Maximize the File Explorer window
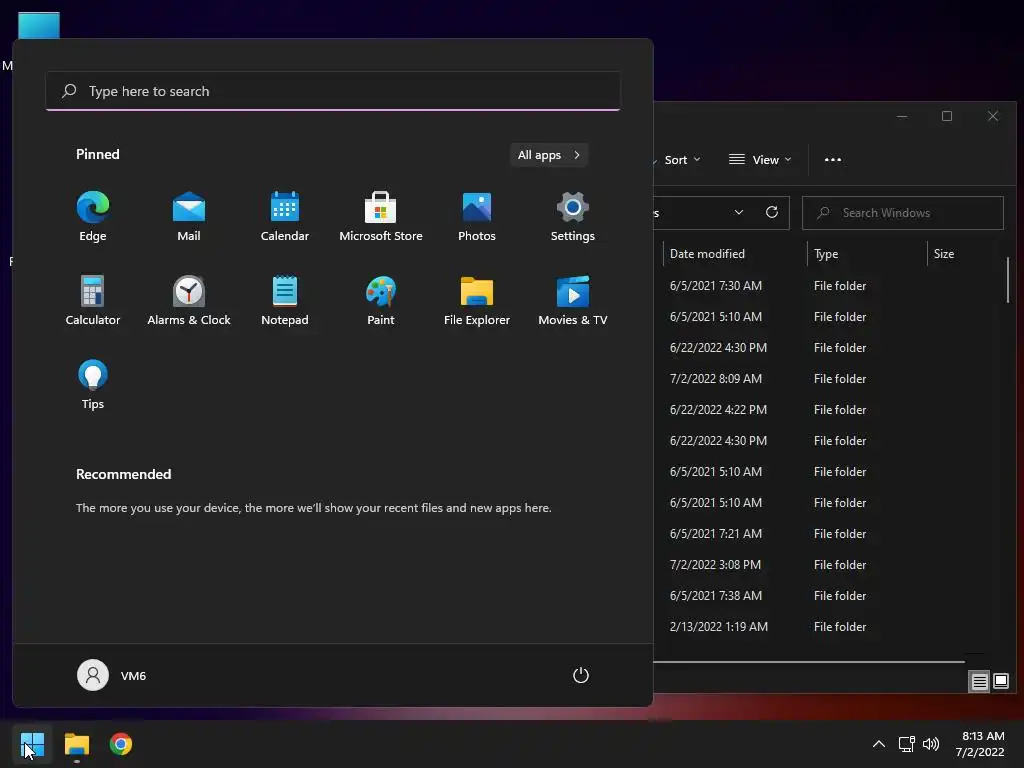 pos(947,116)
